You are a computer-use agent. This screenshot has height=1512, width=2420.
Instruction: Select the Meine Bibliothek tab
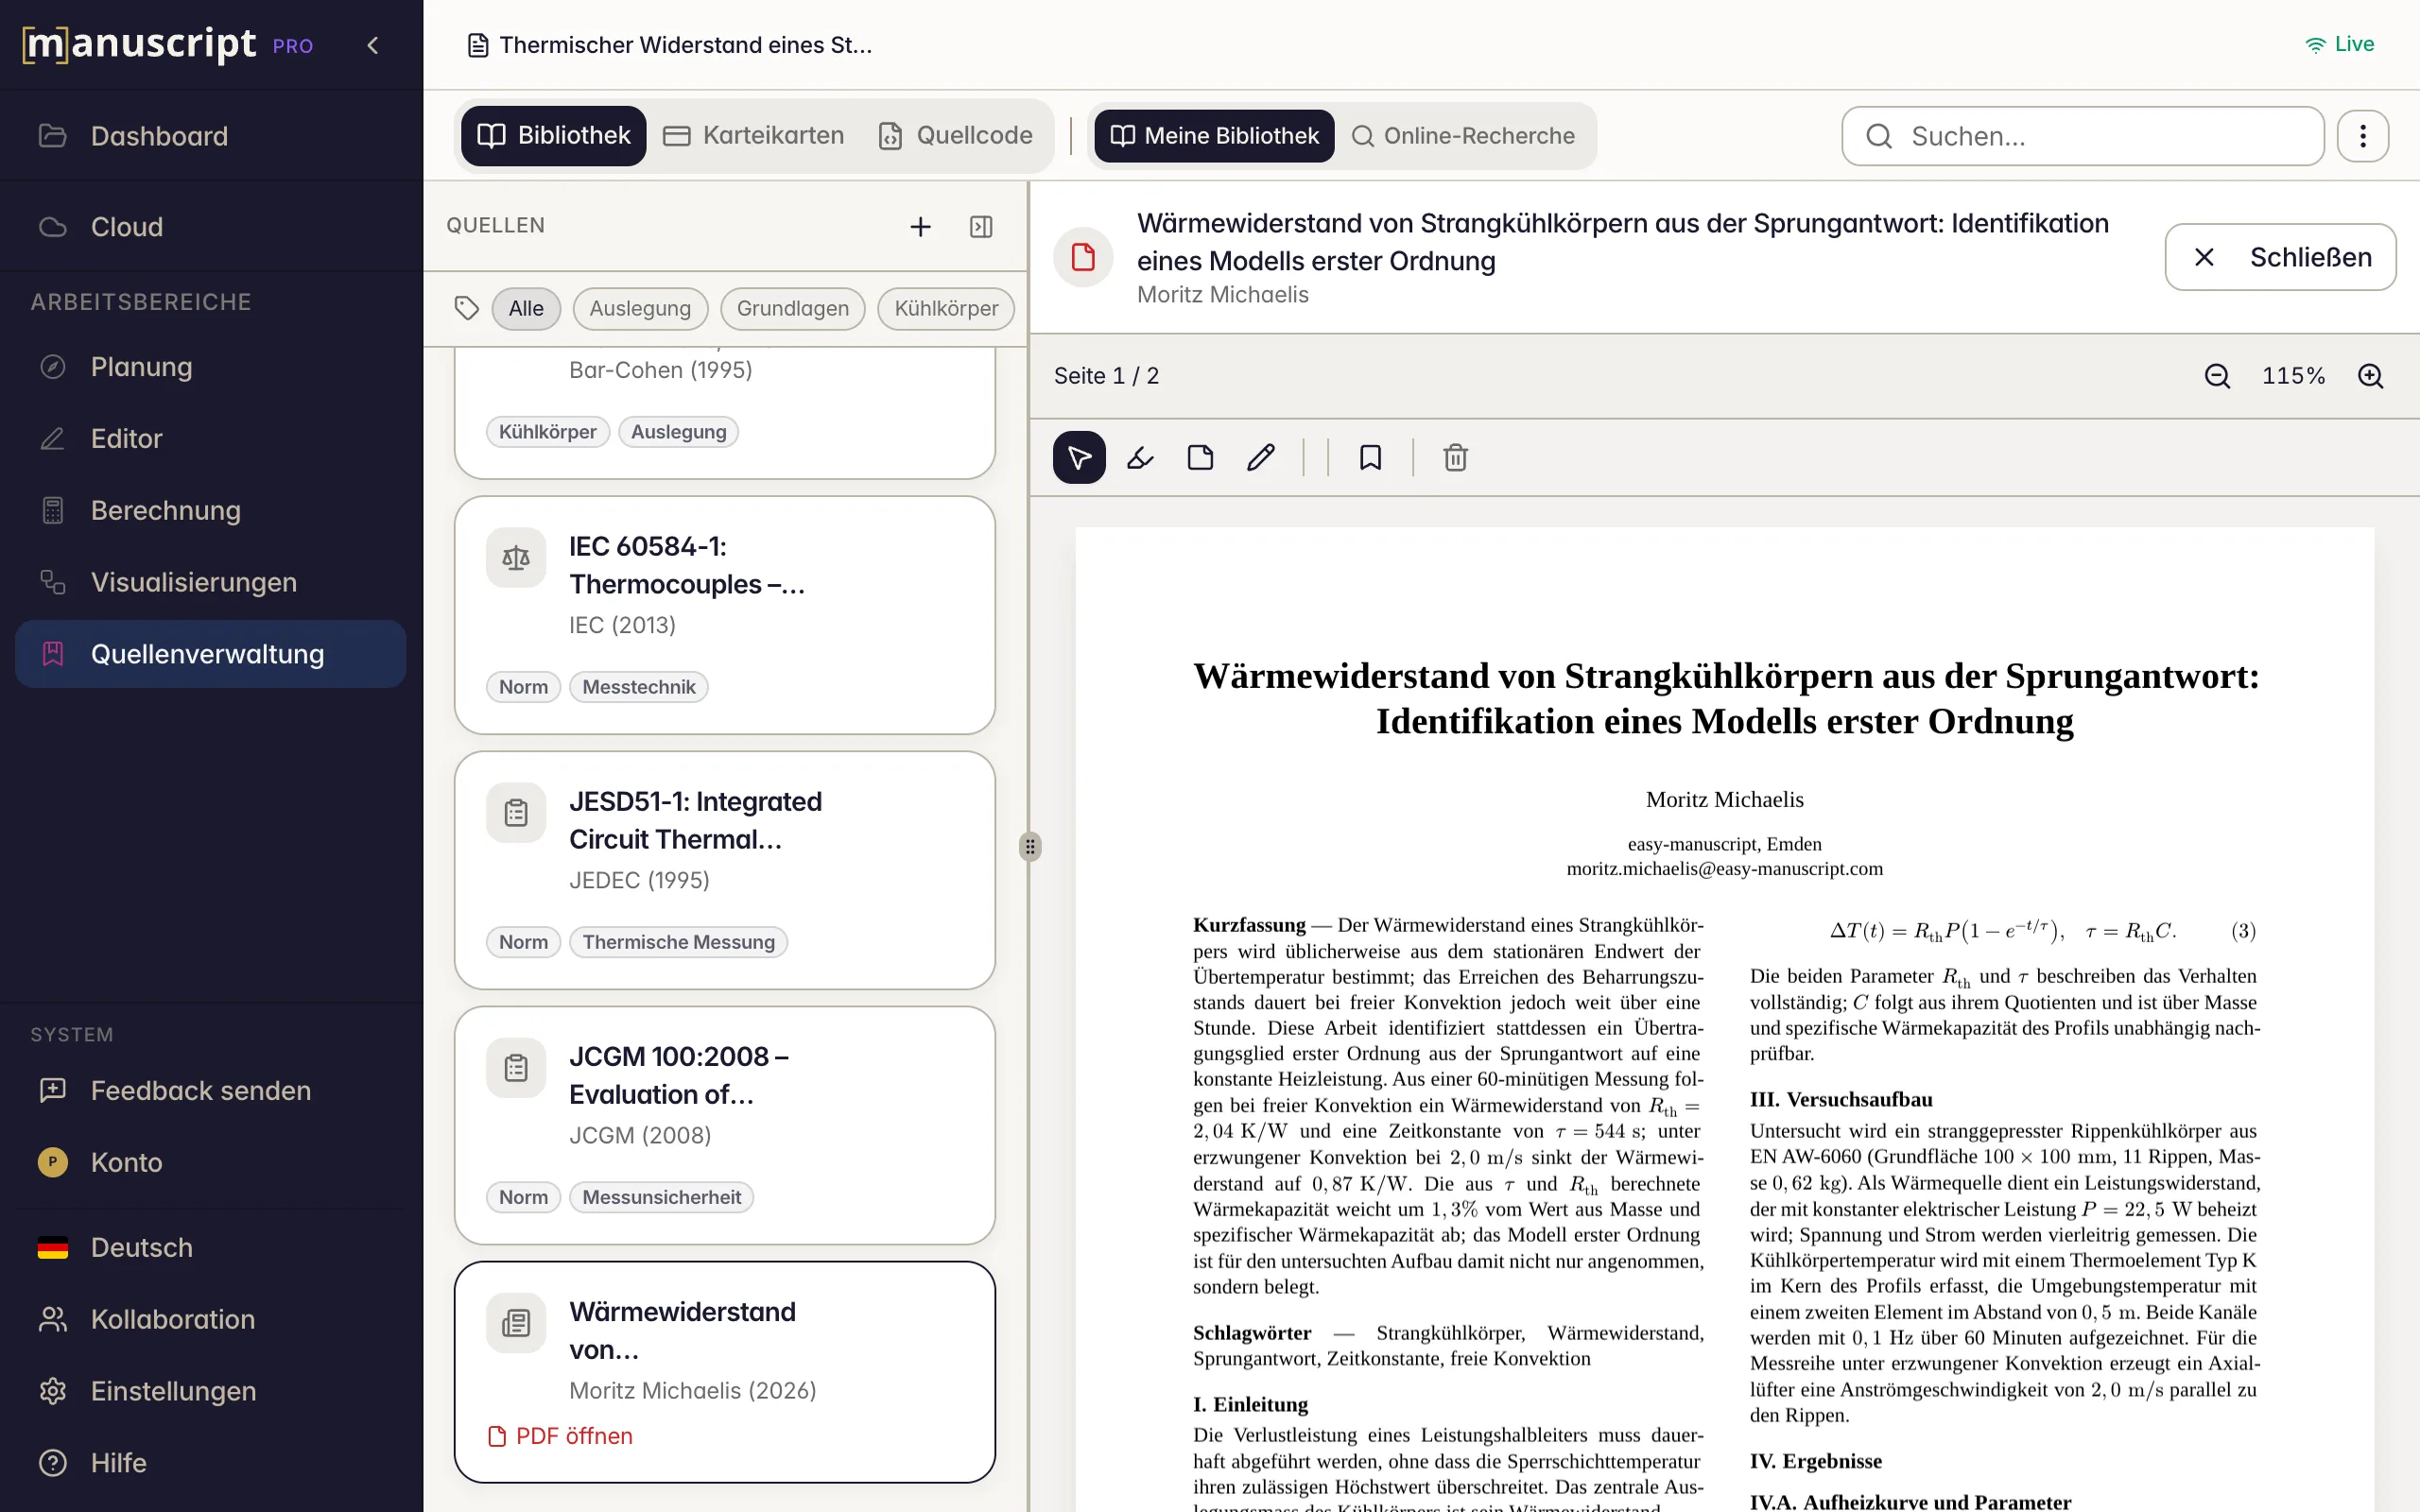[1214, 136]
